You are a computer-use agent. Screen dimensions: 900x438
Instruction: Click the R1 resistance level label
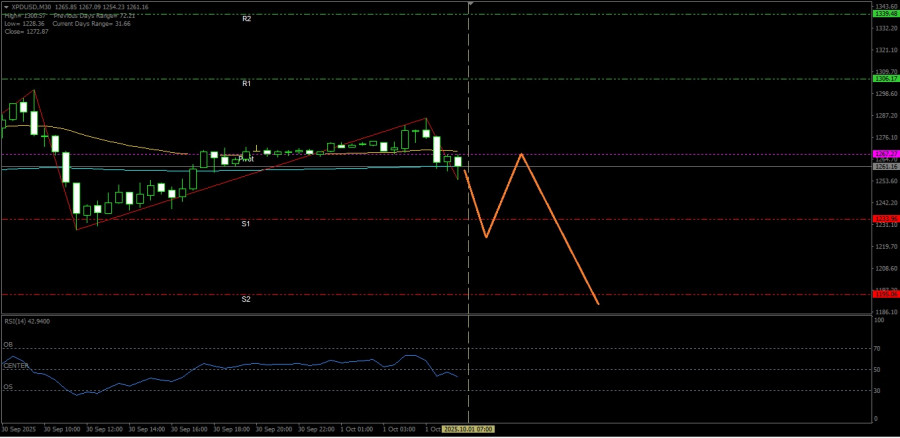246,84
